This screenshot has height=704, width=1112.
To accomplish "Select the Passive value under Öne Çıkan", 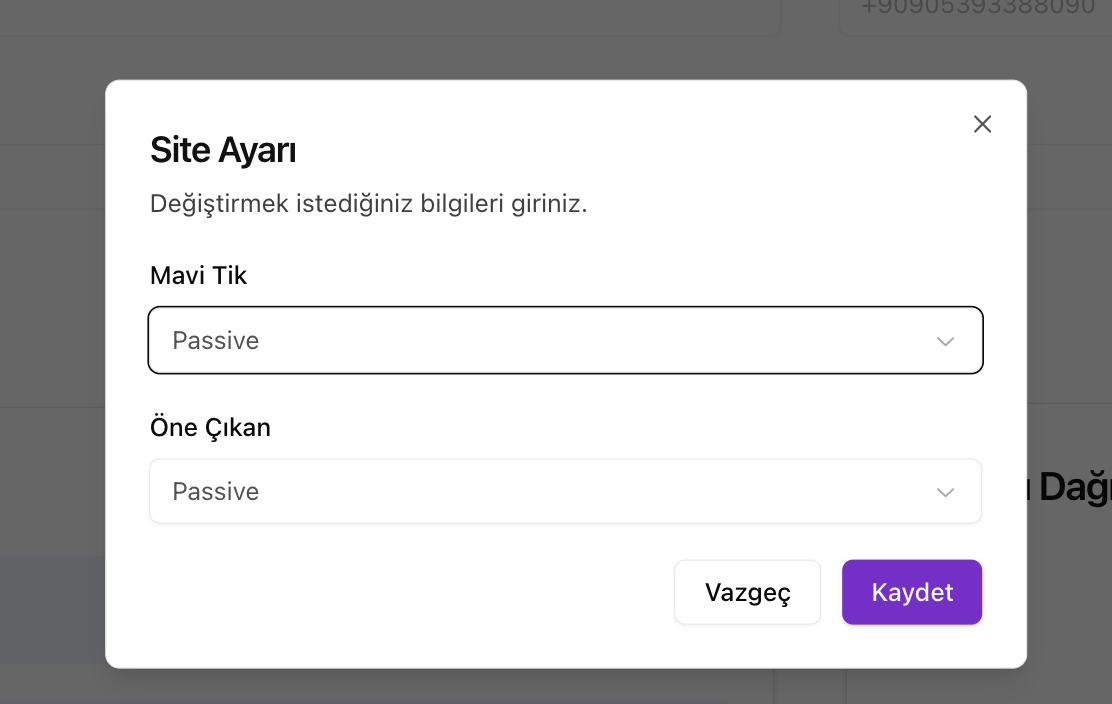I will click(x=215, y=491).
